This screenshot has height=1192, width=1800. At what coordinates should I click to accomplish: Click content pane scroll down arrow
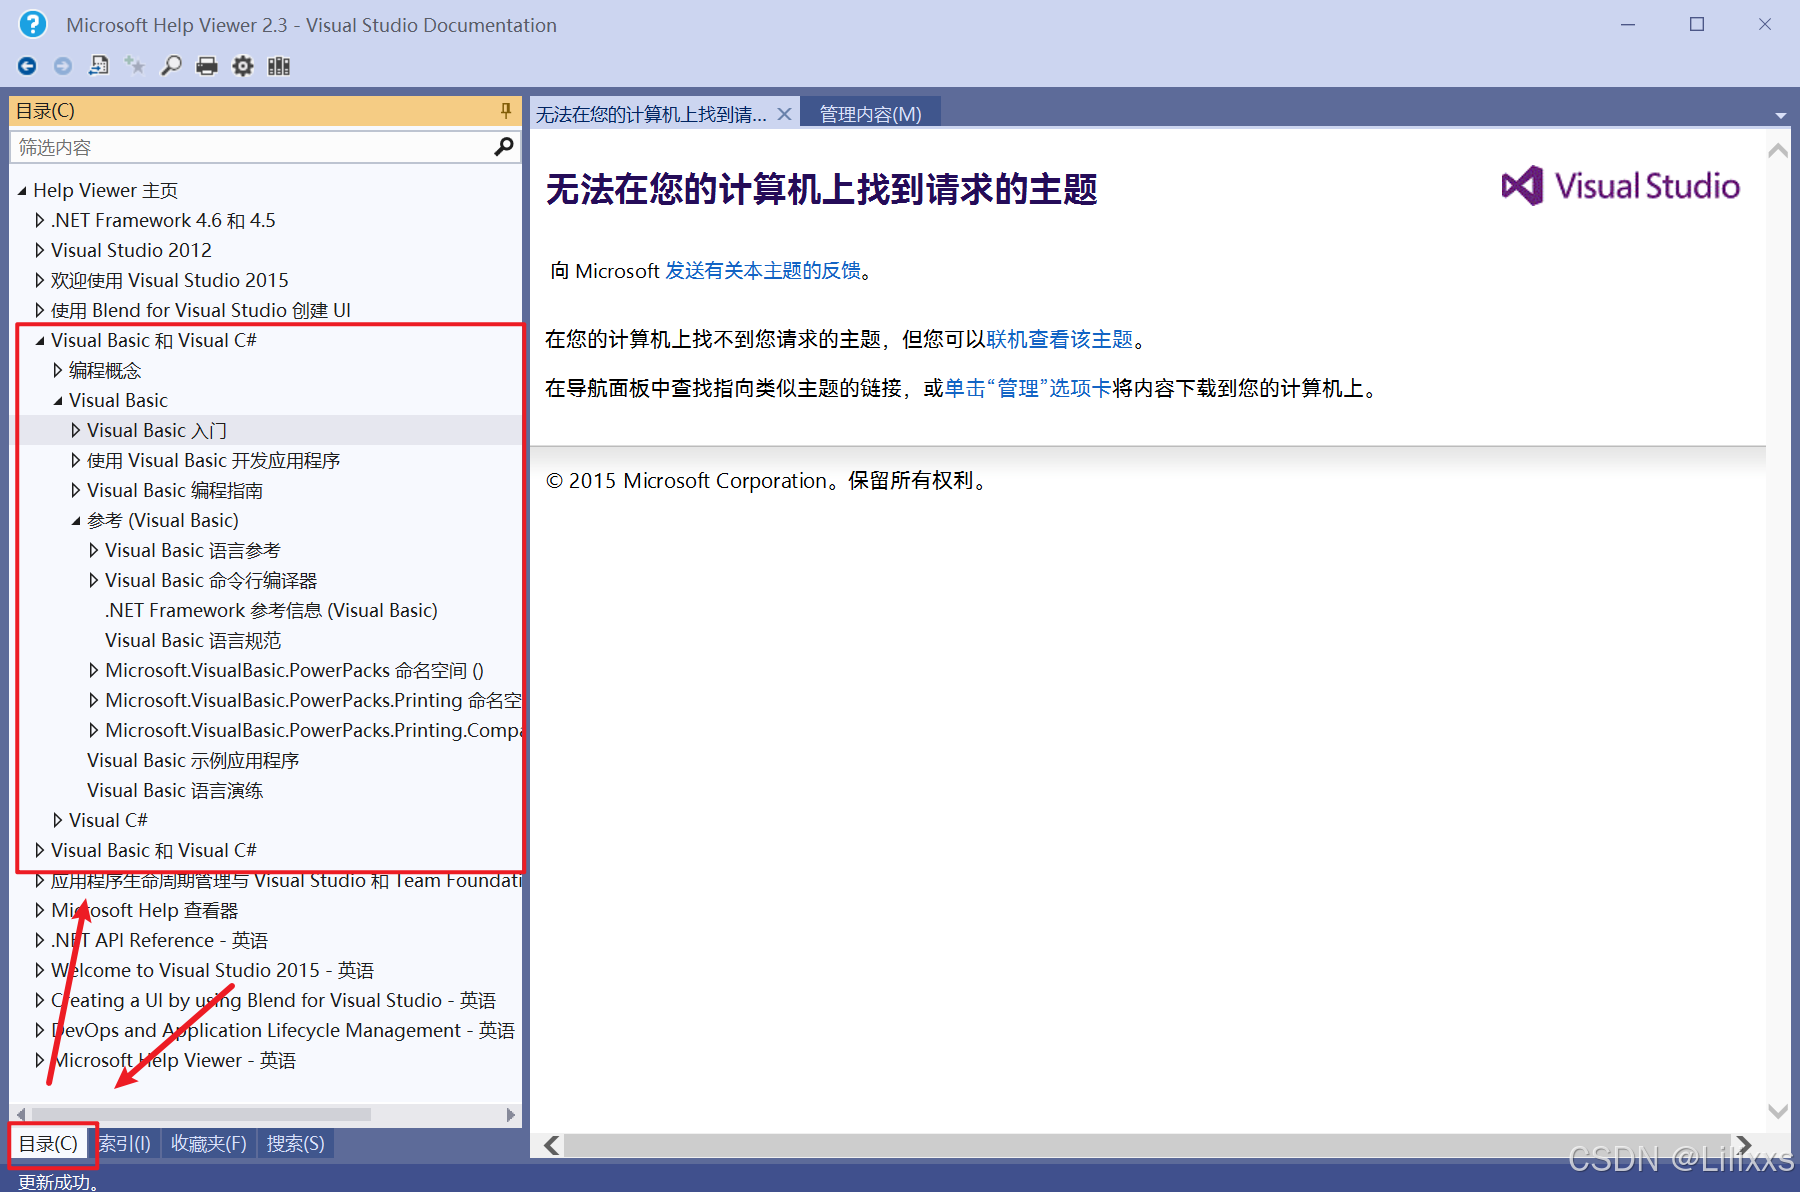point(1778,1111)
